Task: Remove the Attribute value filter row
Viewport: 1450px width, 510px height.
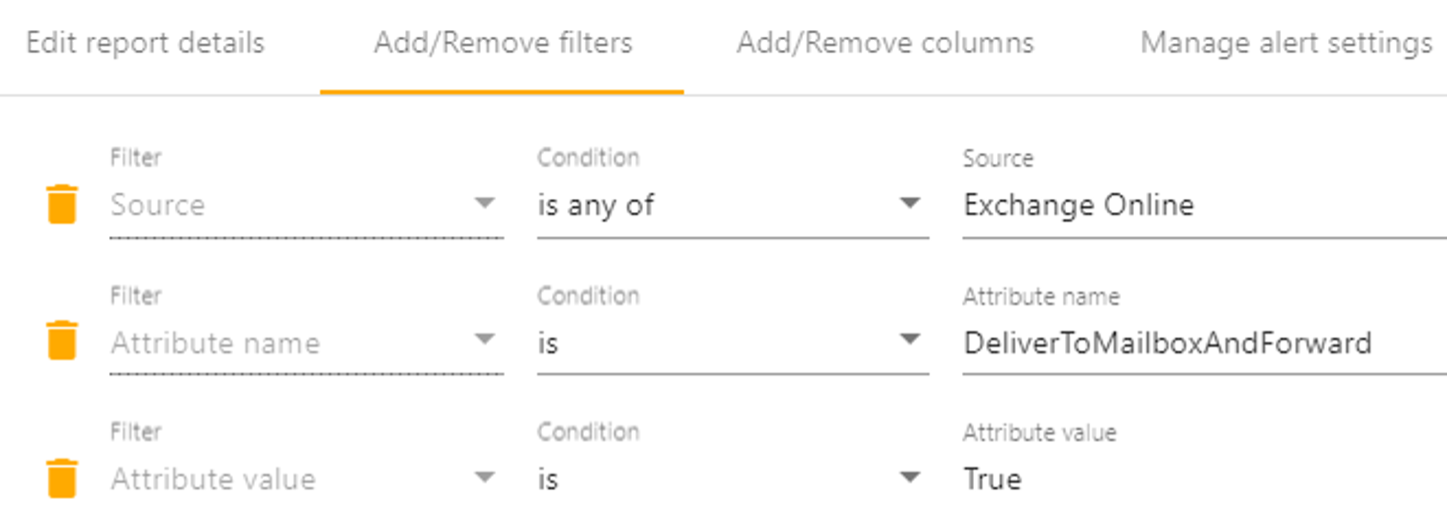Action: pyautogui.click(x=62, y=478)
